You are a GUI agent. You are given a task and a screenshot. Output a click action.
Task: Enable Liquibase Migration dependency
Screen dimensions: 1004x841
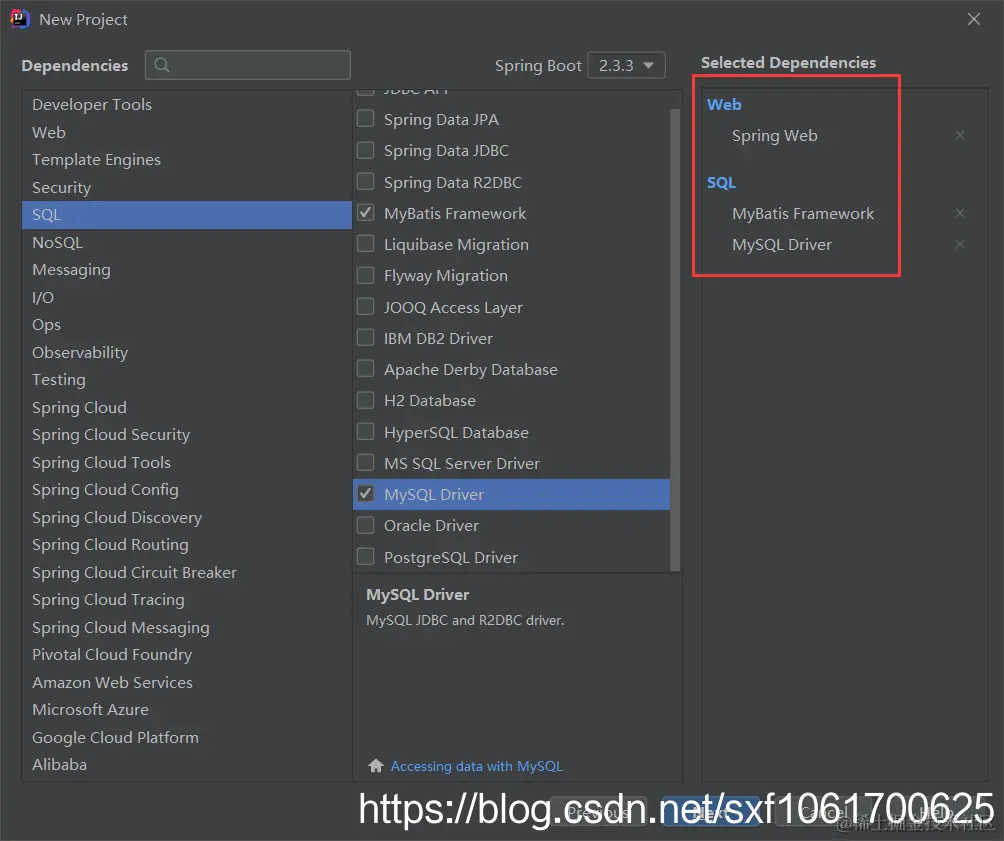point(366,243)
